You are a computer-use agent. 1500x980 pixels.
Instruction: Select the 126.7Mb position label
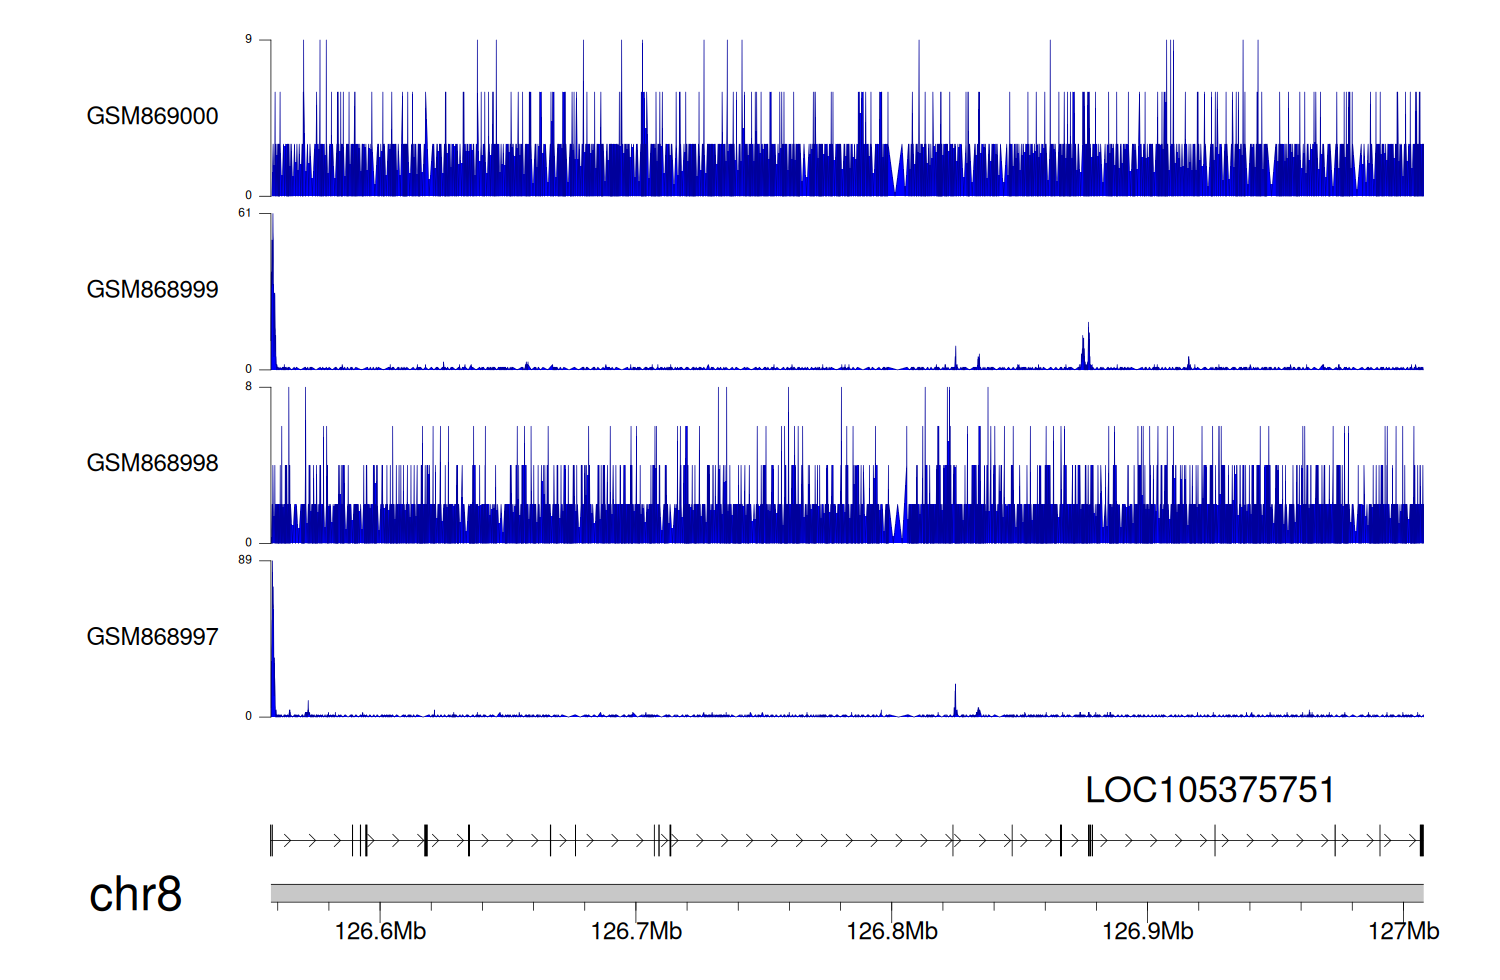pos(636,932)
